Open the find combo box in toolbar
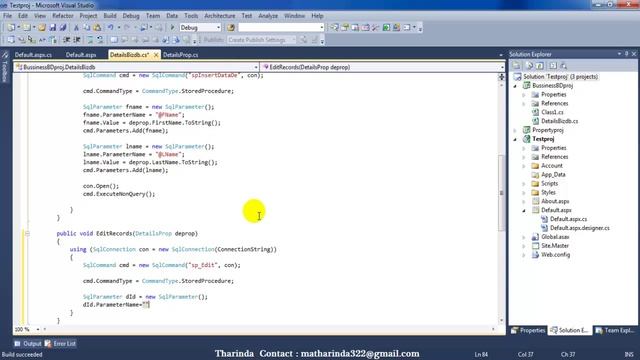The height and width of the screenshot is (360, 640). coord(322,28)
